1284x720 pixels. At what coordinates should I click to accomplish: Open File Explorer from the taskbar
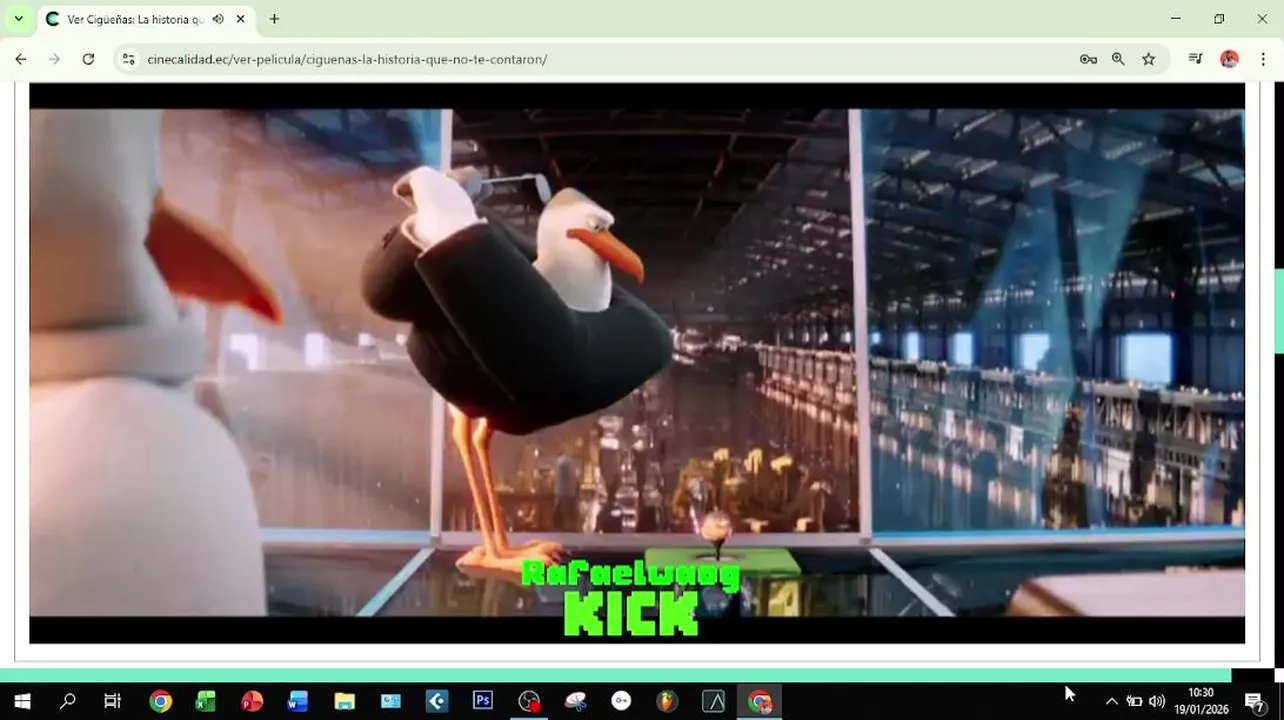[344, 701]
